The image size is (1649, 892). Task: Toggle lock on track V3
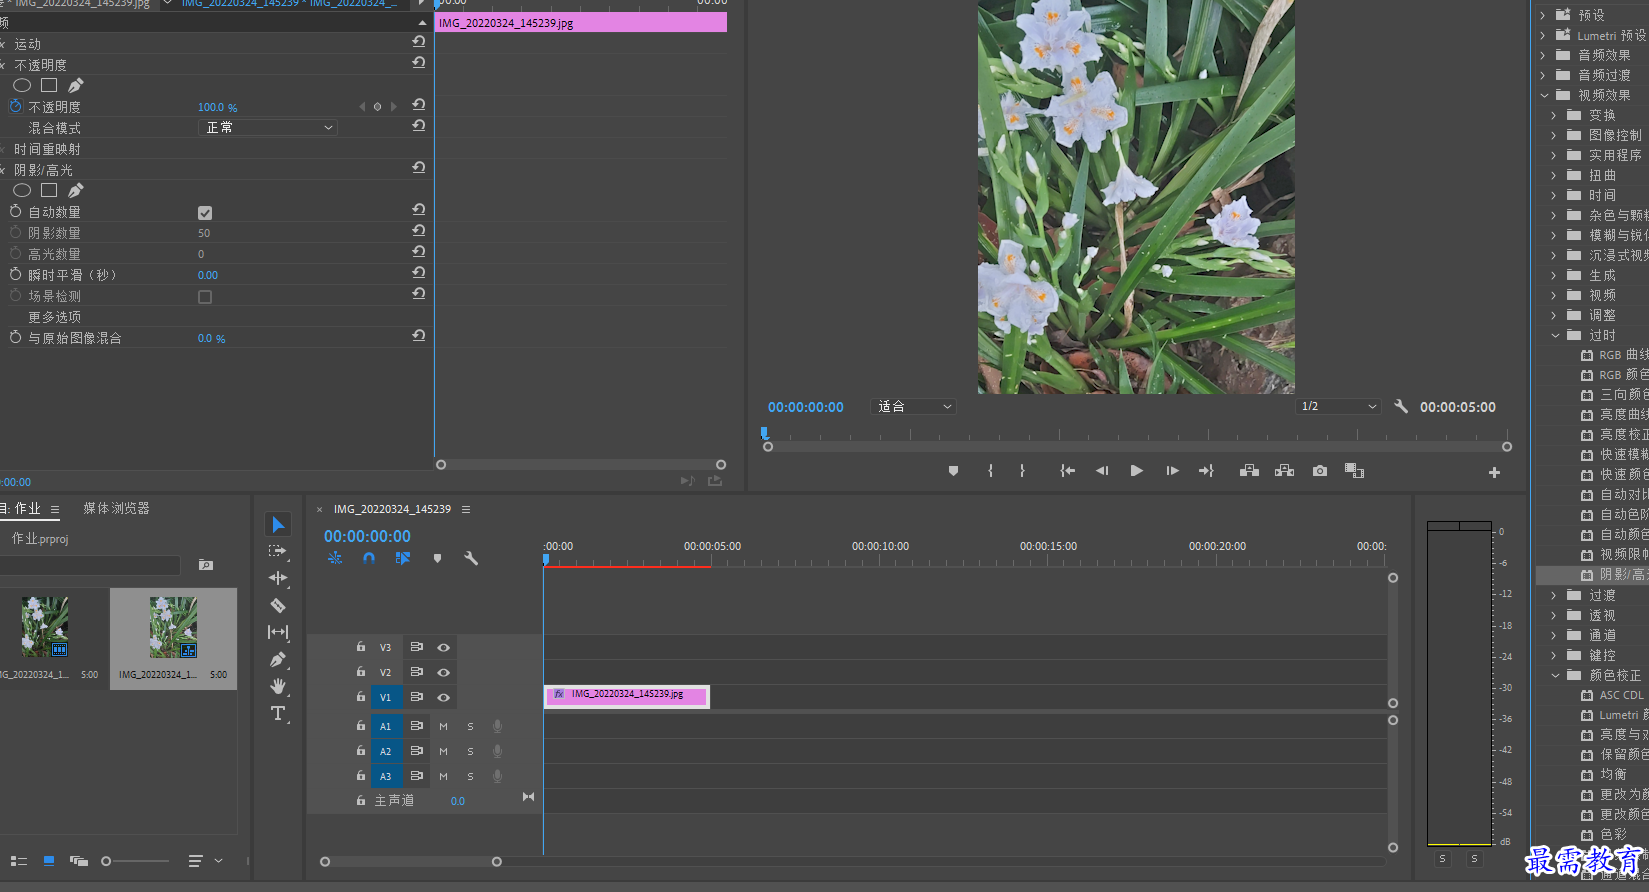pyautogui.click(x=361, y=647)
